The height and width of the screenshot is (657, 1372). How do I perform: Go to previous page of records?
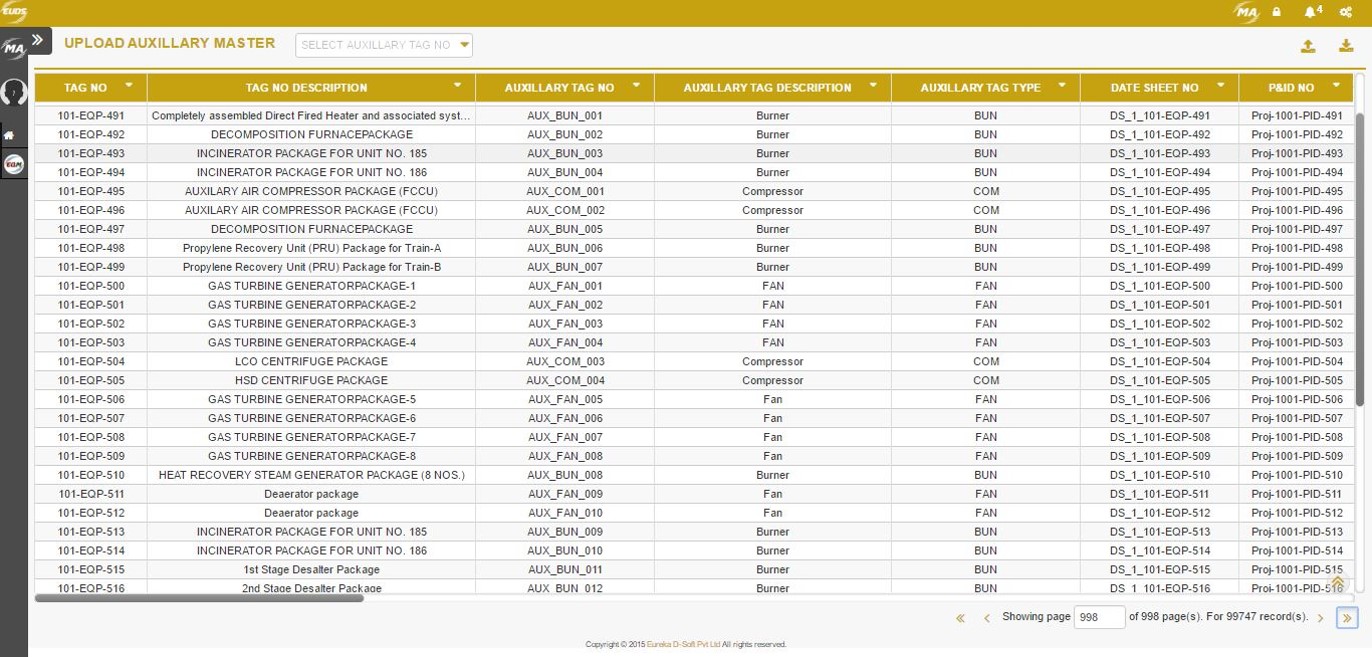click(986, 618)
